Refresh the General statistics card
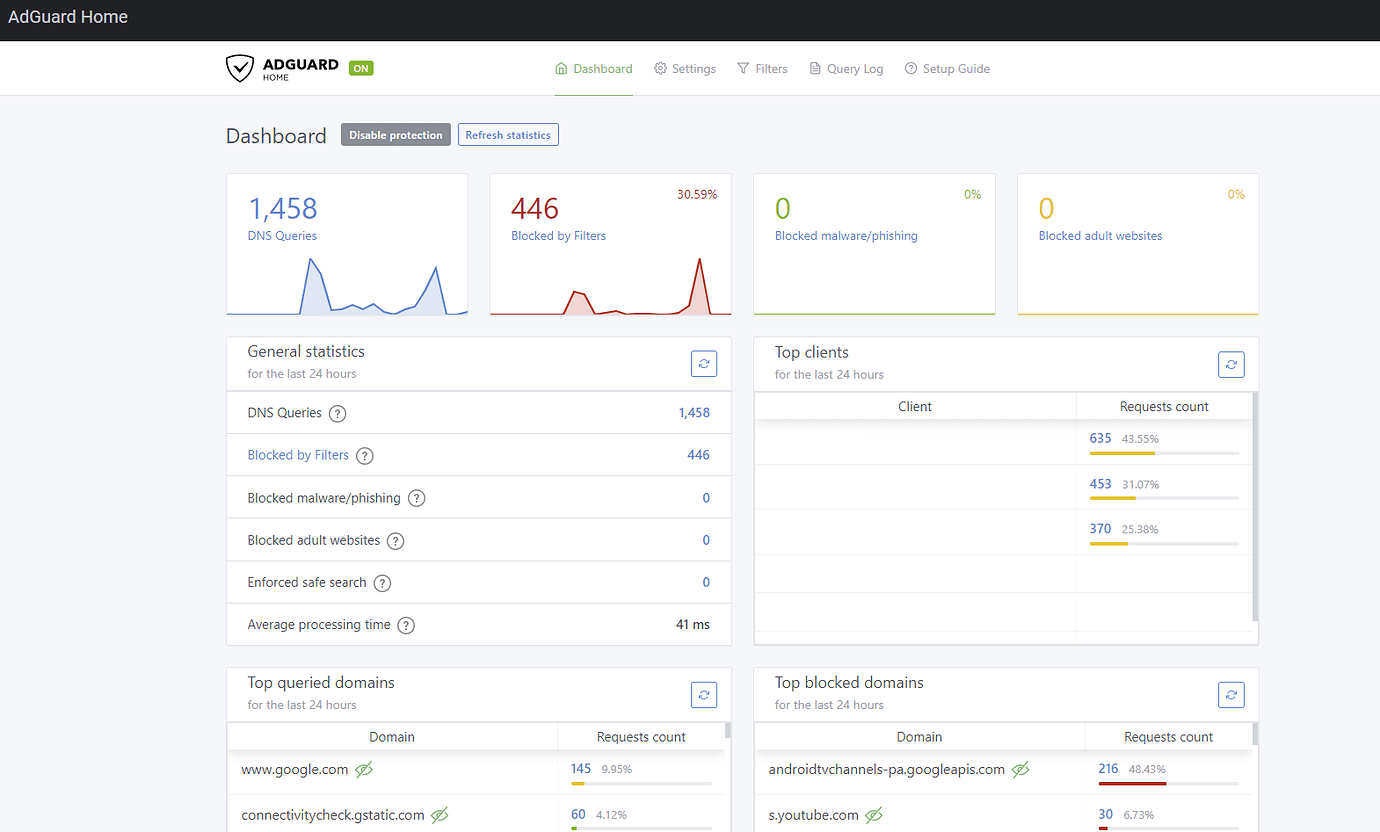Image resolution: width=1380 pixels, height=832 pixels. pos(704,364)
